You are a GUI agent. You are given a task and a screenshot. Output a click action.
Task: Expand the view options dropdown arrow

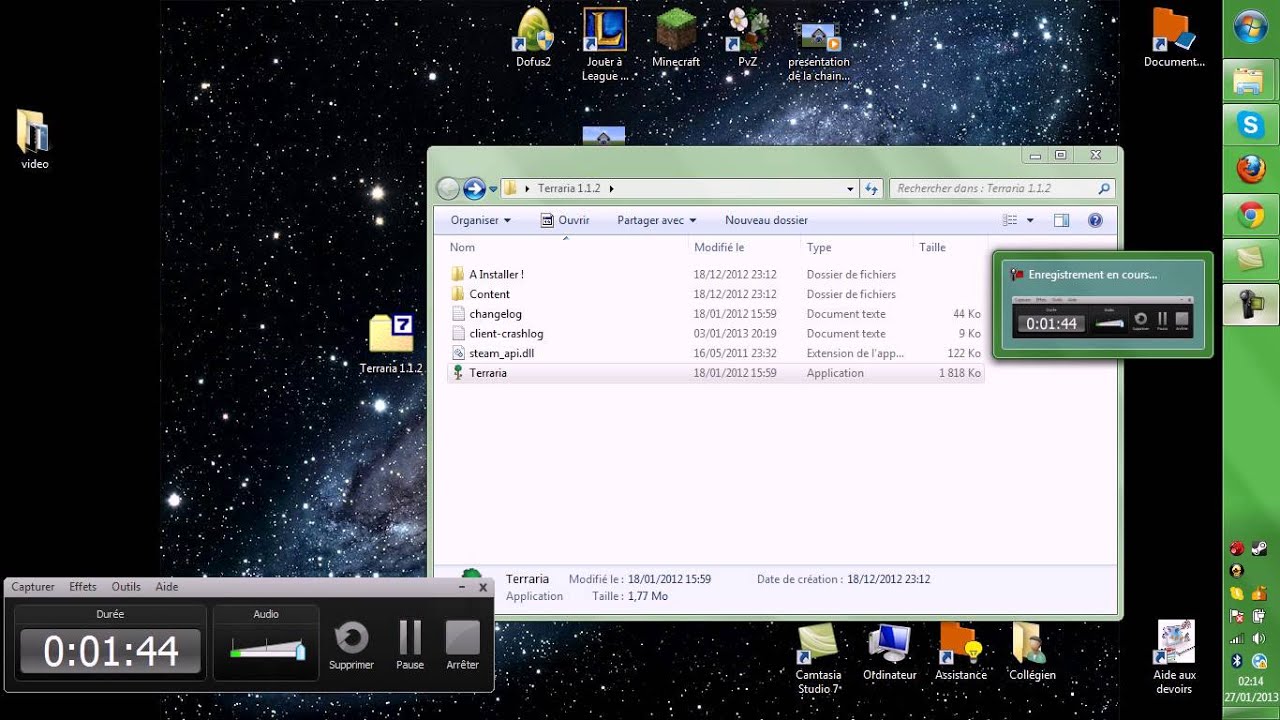[1030, 220]
